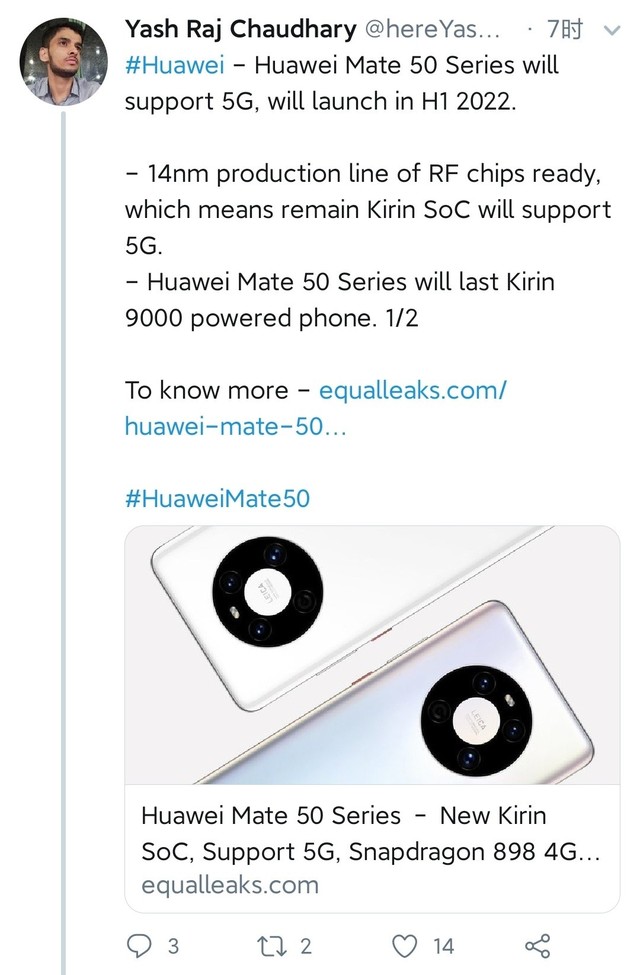The width and height of the screenshot is (640, 975).
Task: Open the #Huawei hashtag
Action: (x=174, y=66)
